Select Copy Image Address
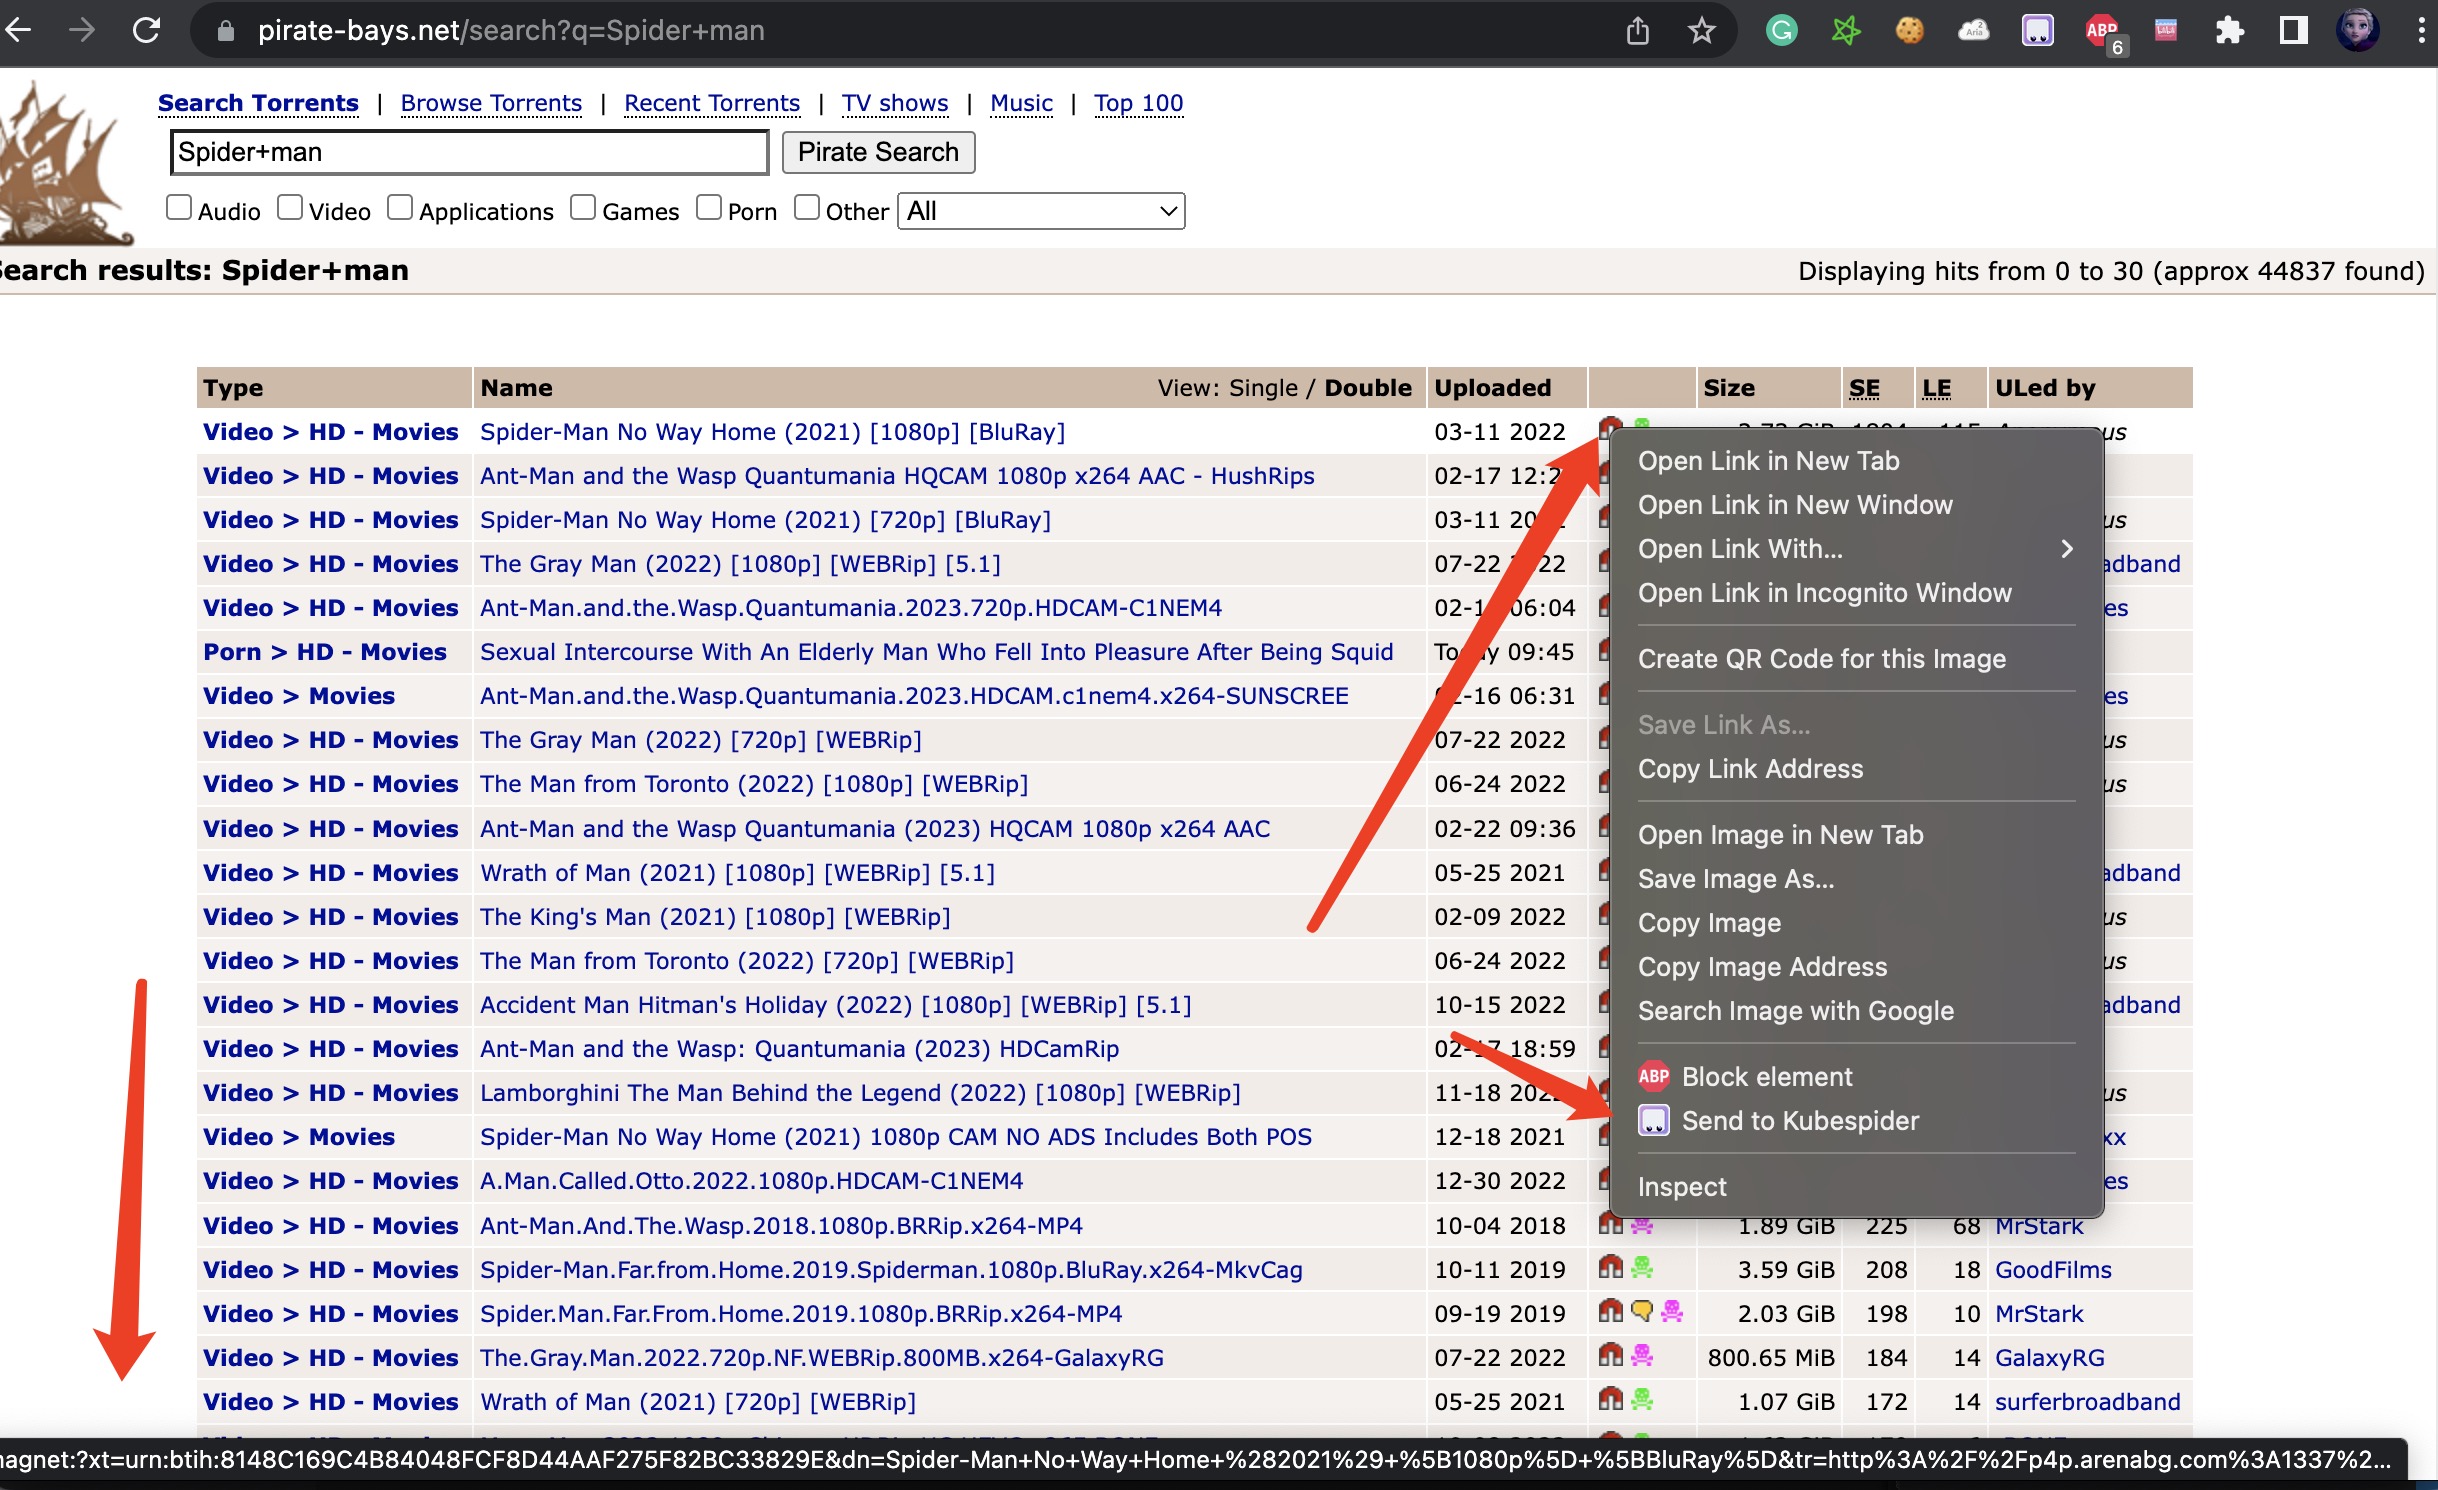 pyautogui.click(x=1856, y=967)
